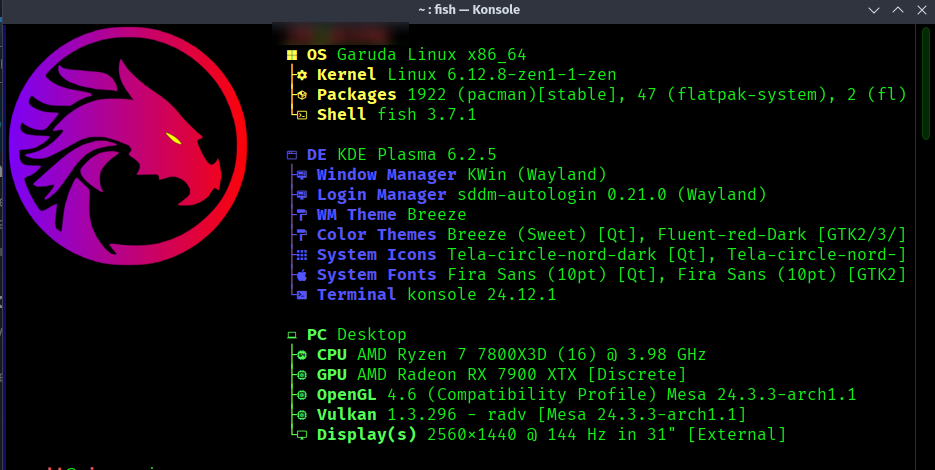935x470 pixels.
Task: Click the OpenGL chip icon
Action: tap(302, 395)
